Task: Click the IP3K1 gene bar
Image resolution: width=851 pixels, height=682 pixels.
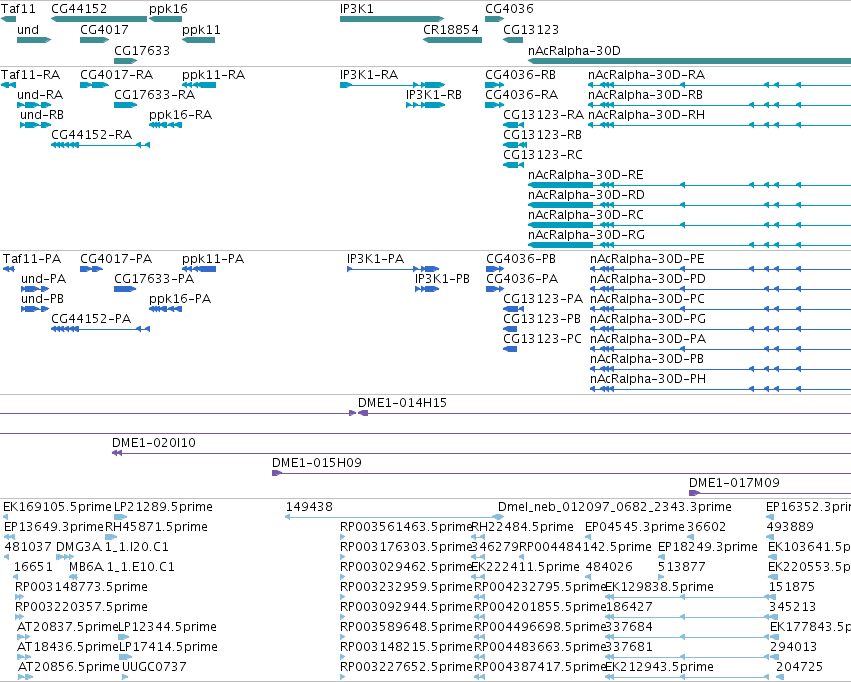Action: [392, 19]
